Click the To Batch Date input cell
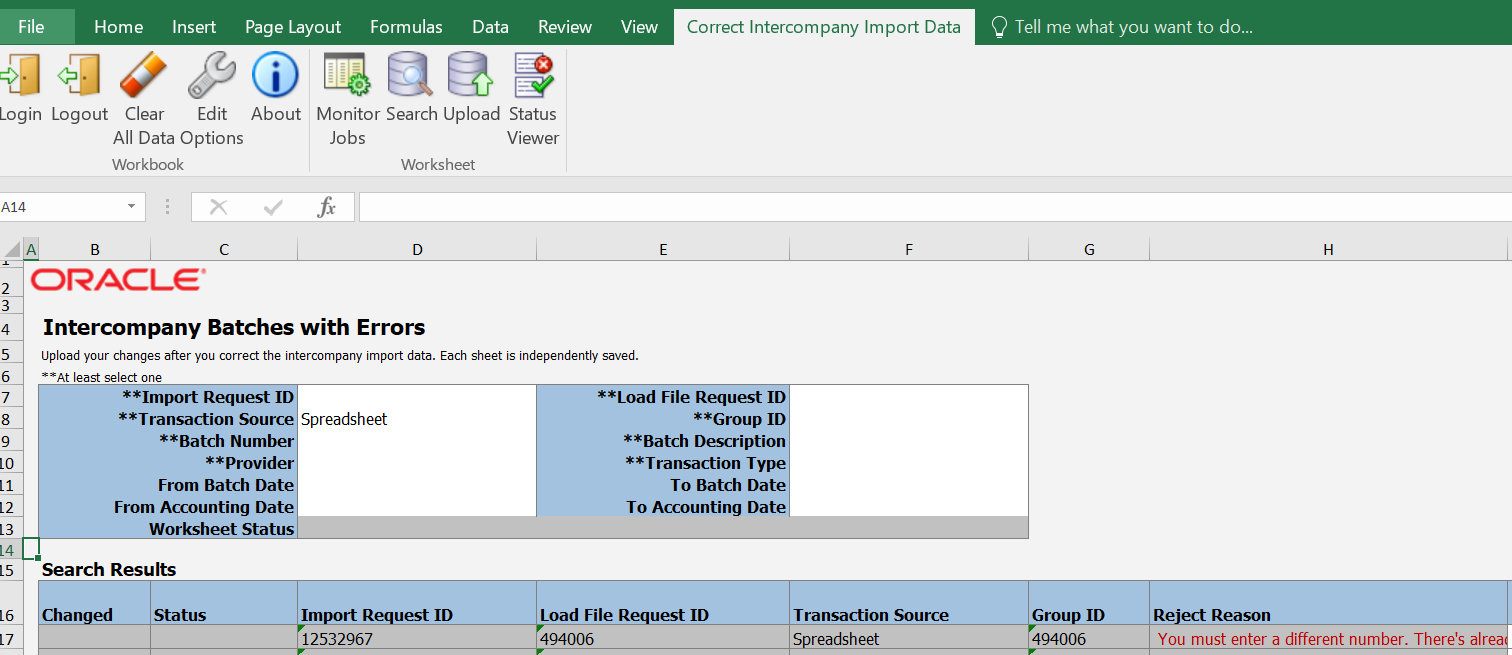 [908, 485]
